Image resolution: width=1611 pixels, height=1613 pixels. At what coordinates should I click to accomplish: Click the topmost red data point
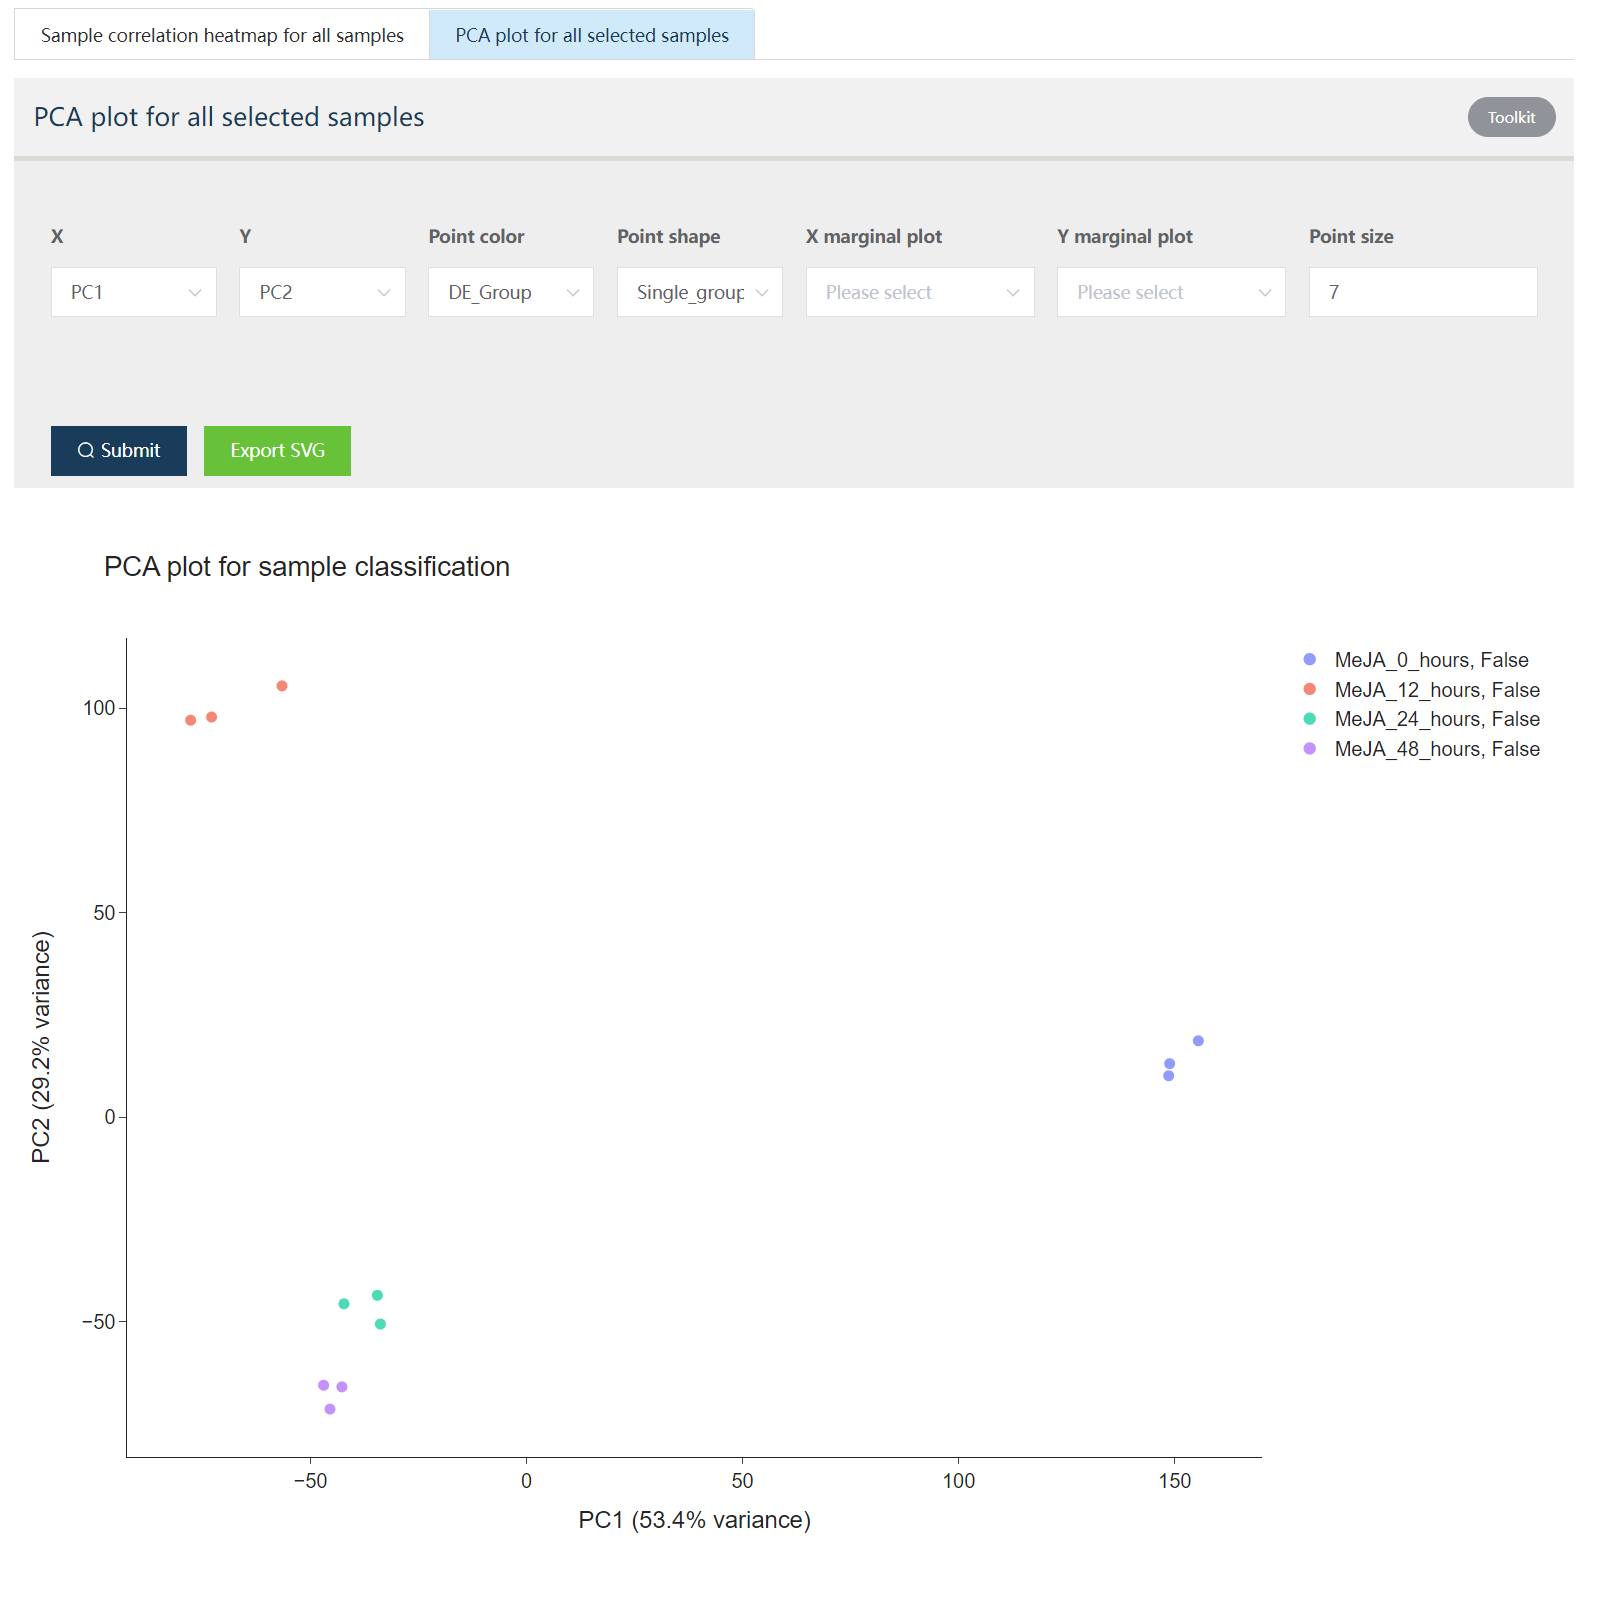282,686
